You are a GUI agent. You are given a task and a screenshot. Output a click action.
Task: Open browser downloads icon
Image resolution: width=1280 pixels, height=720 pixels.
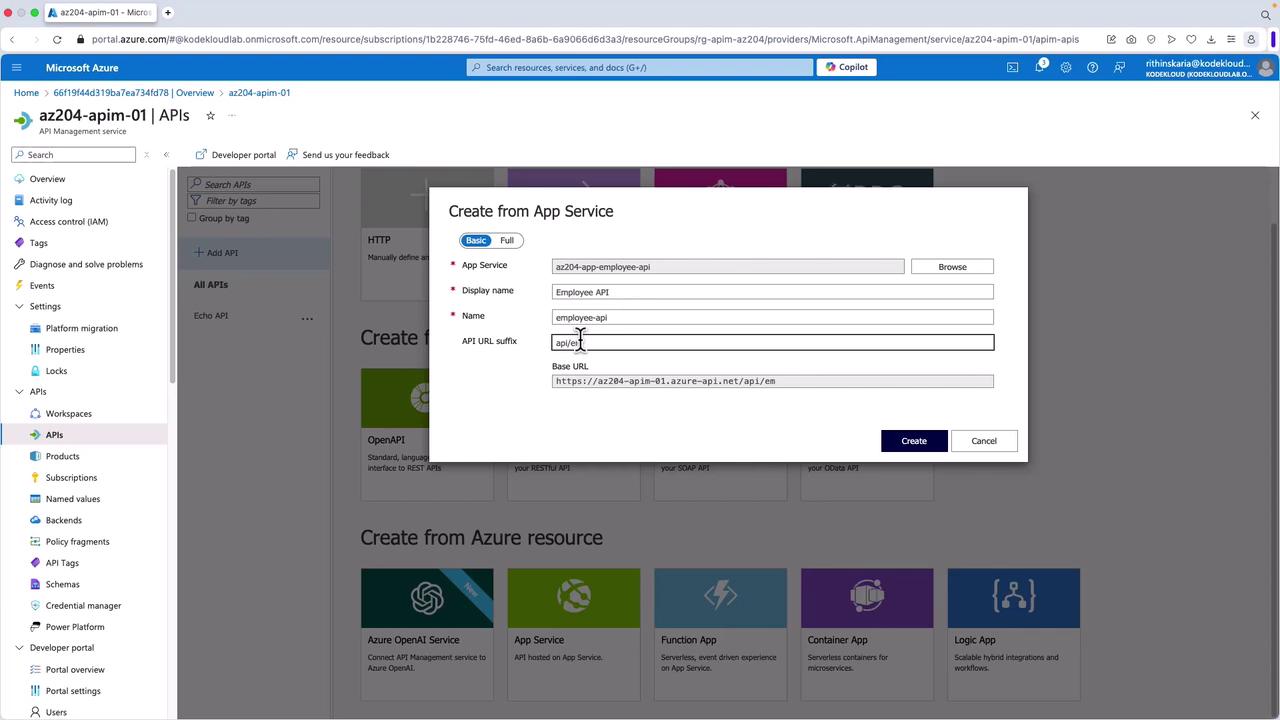pyautogui.click(x=1211, y=39)
